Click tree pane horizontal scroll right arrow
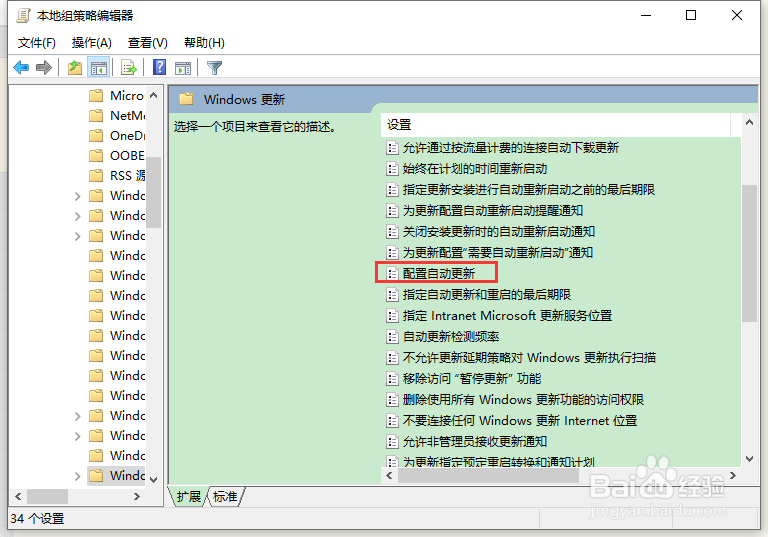Viewport: 768px width, 537px height. tap(137, 496)
